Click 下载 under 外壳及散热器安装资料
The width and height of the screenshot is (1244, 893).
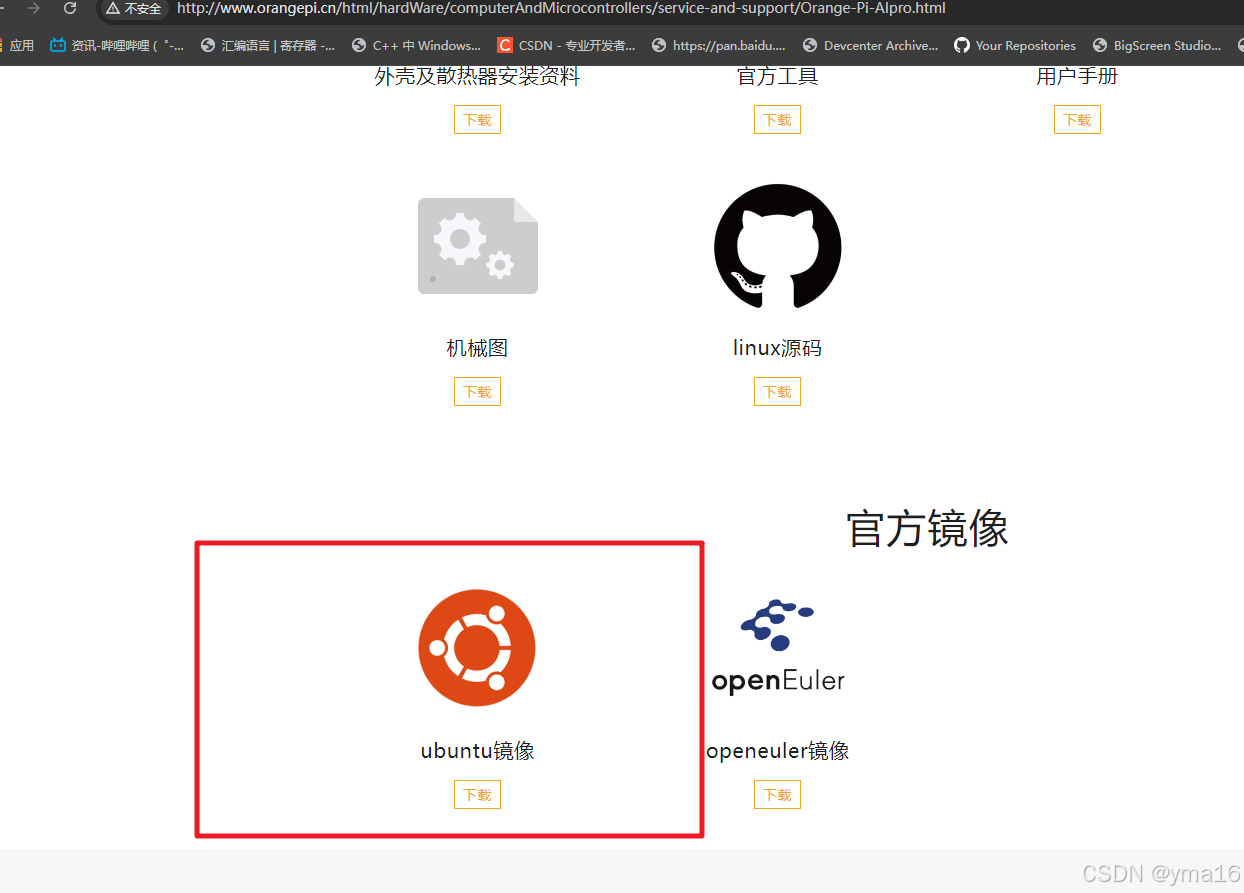(x=477, y=120)
